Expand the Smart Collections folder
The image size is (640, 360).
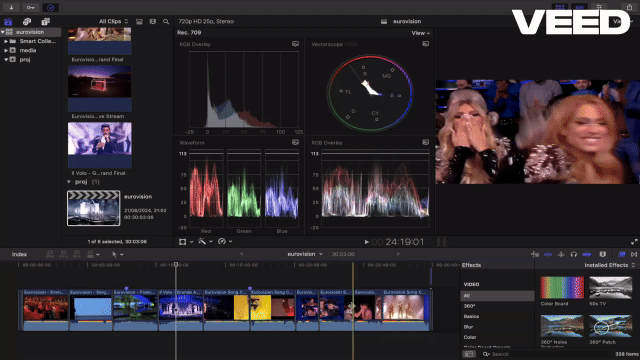click(x=6, y=41)
